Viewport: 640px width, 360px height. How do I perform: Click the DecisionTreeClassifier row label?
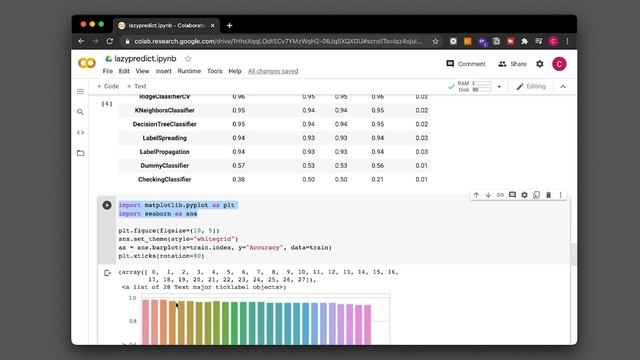(164, 124)
